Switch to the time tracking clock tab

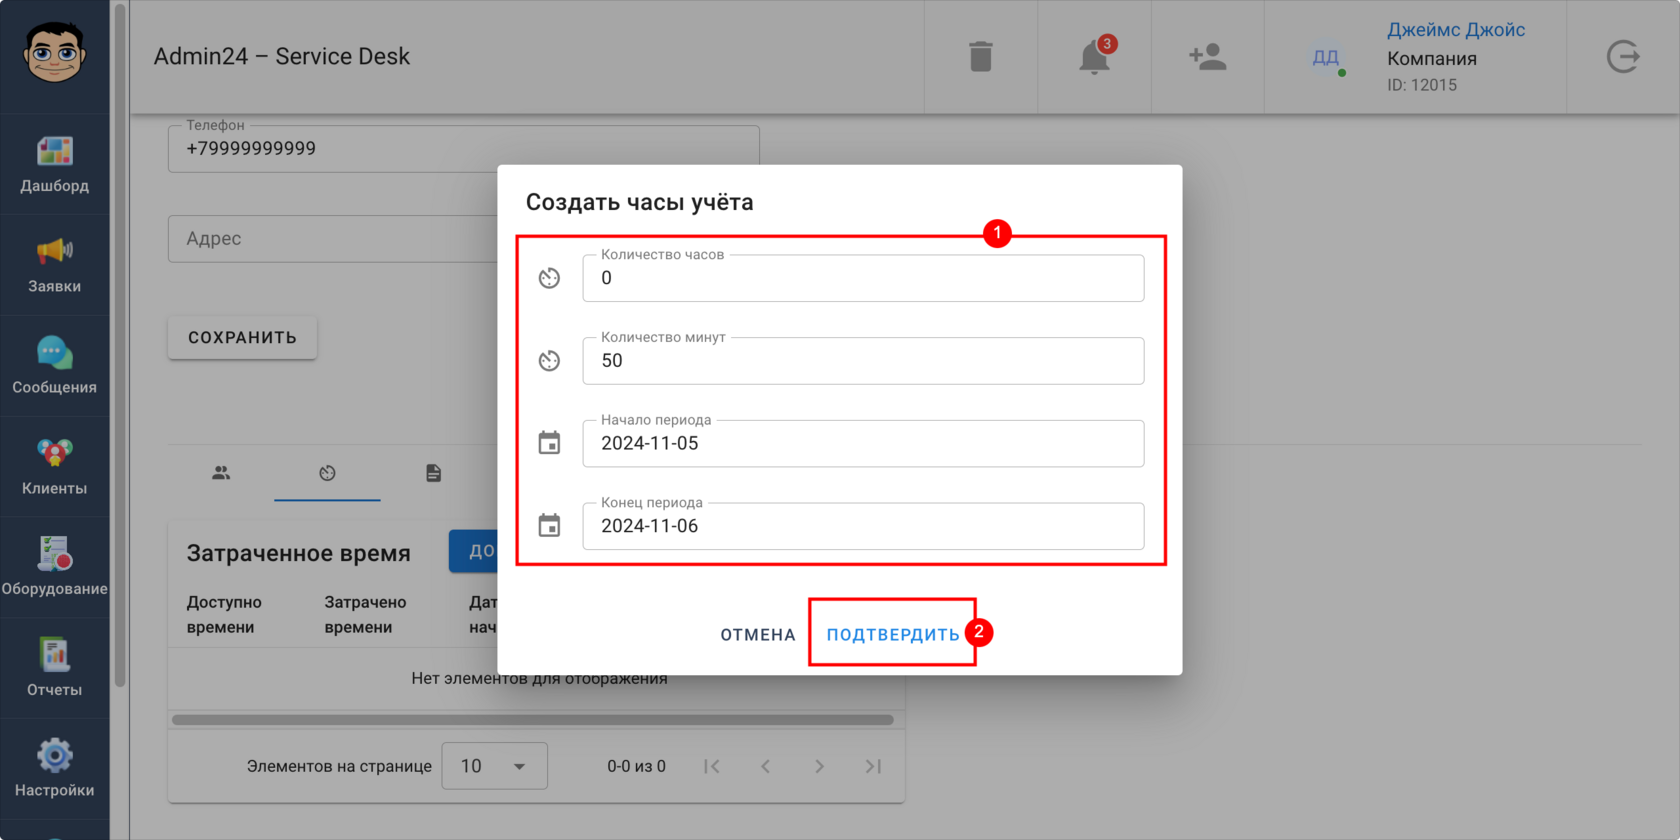pyautogui.click(x=327, y=473)
